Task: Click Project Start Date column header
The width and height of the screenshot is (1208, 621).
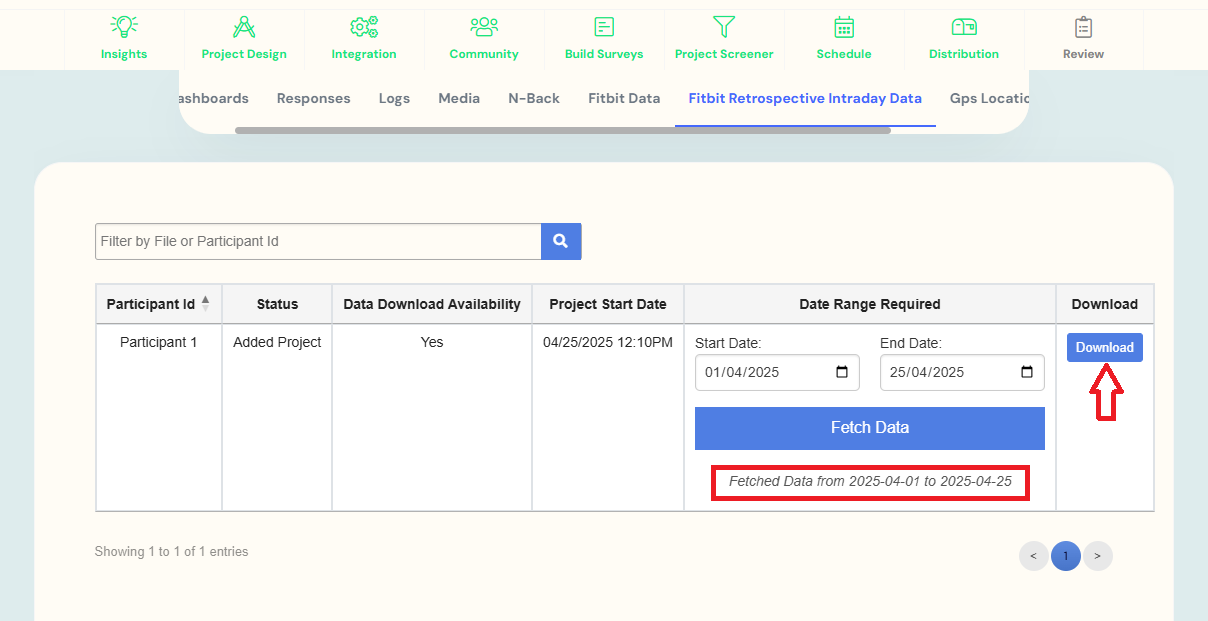Action: pyautogui.click(x=608, y=304)
